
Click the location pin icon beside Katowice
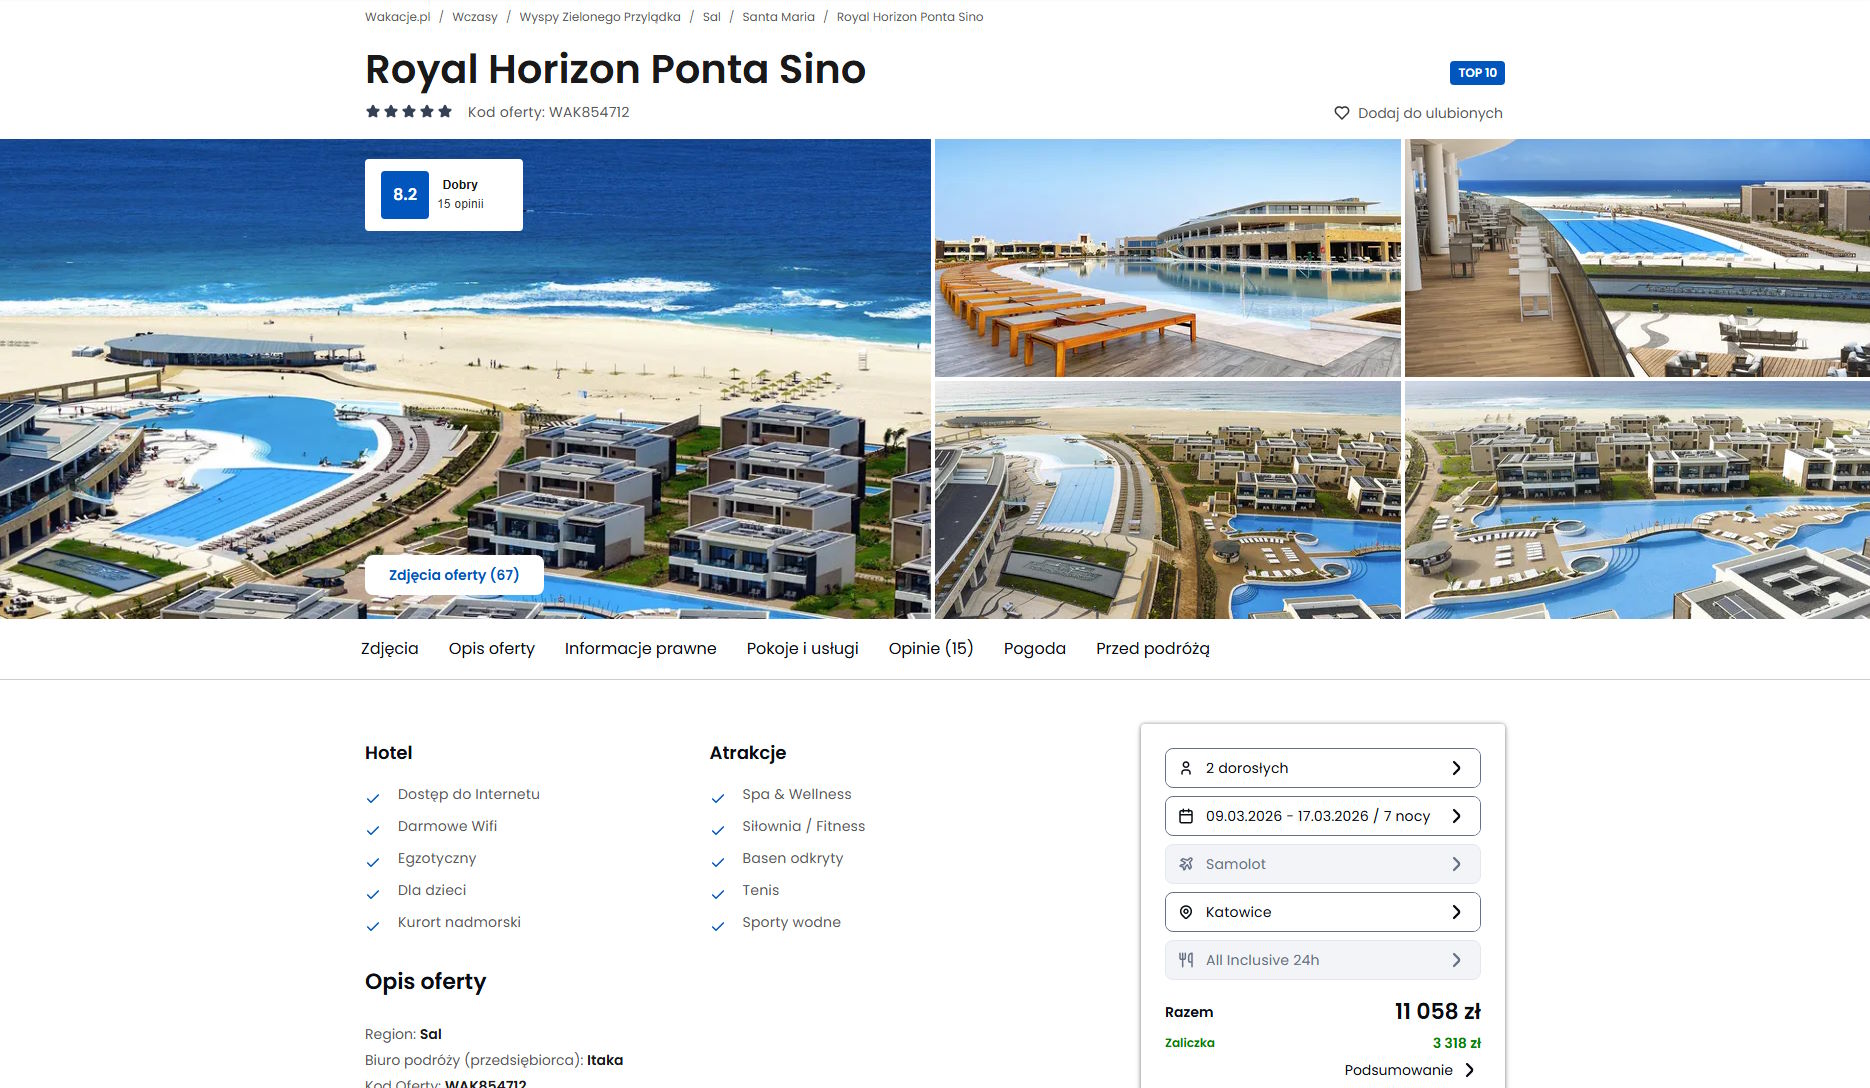click(x=1186, y=912)
